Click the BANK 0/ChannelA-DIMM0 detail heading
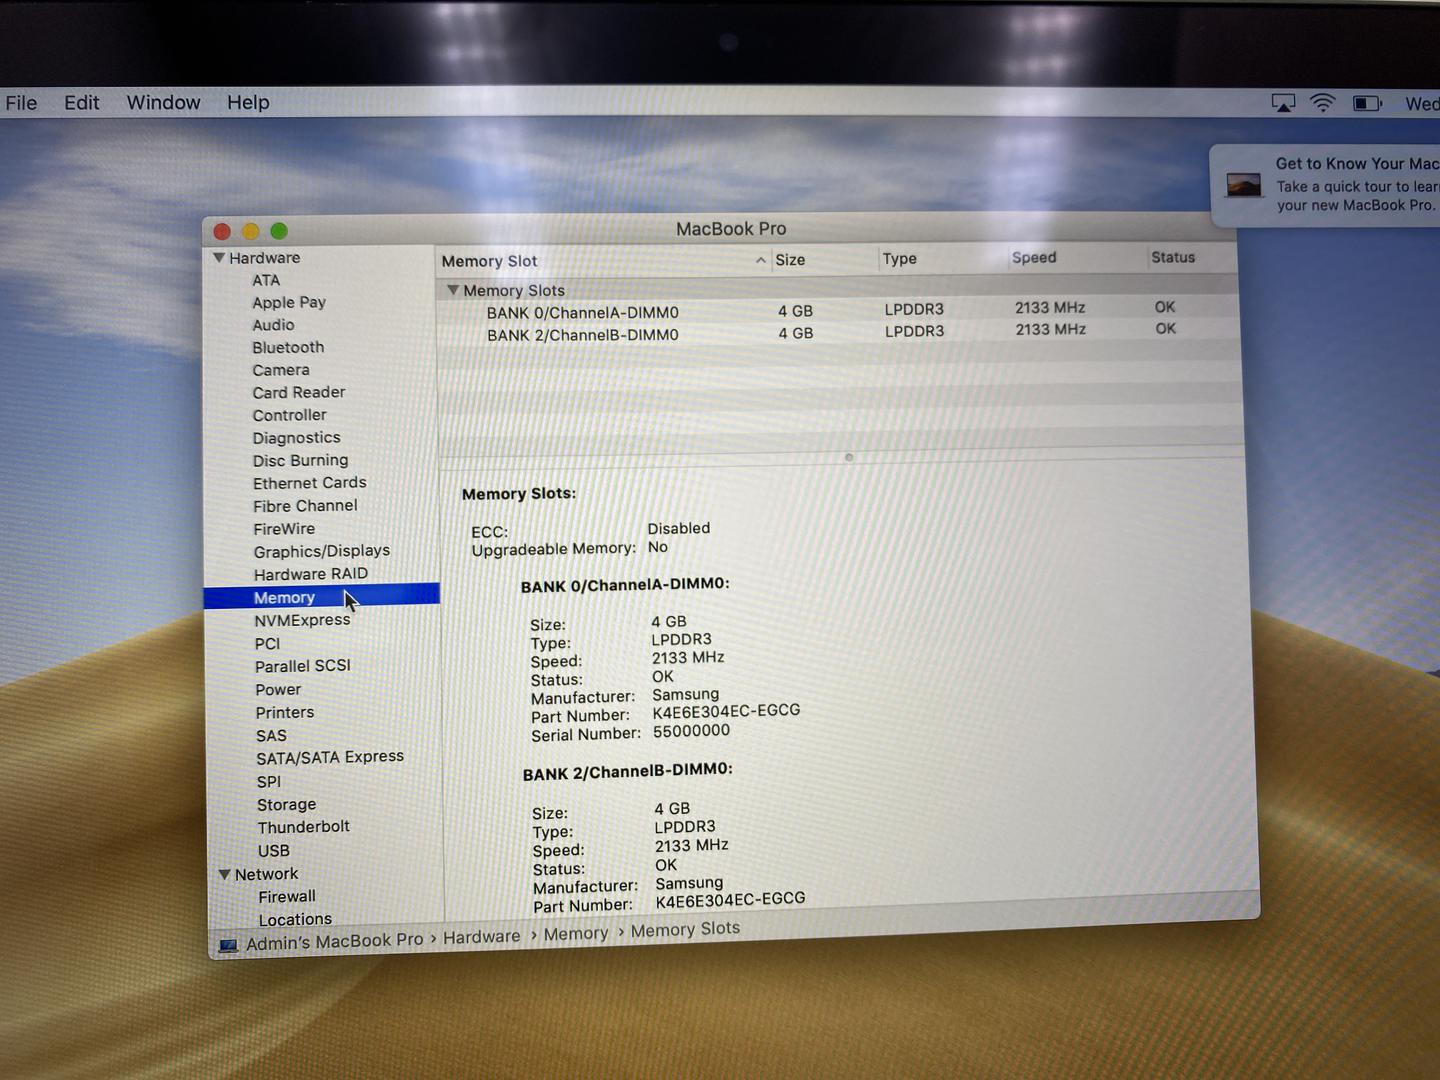Screen dimensions: 1440x1080 (625, 585)
